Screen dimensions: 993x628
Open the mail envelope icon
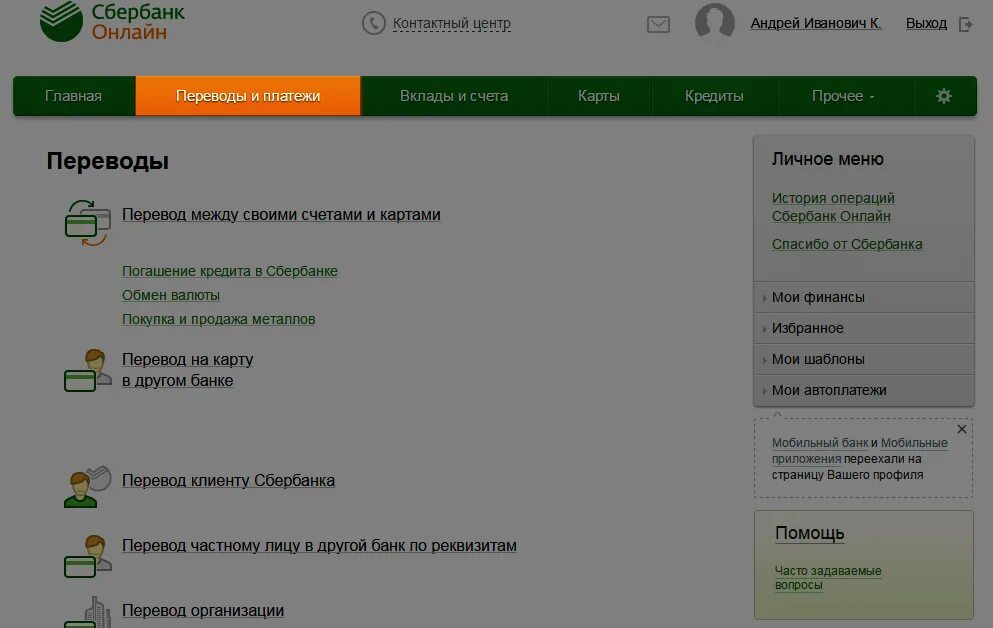point(658,25)
